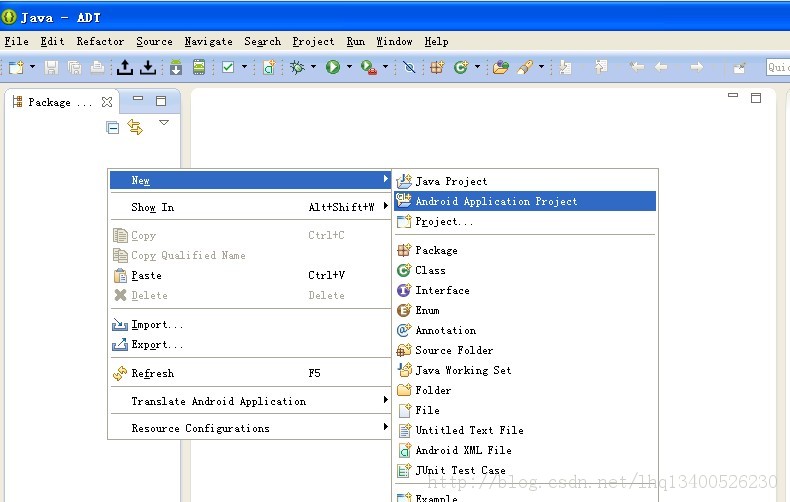Create a new Enum
Screen dimensions: 790x502
point(525,310)
